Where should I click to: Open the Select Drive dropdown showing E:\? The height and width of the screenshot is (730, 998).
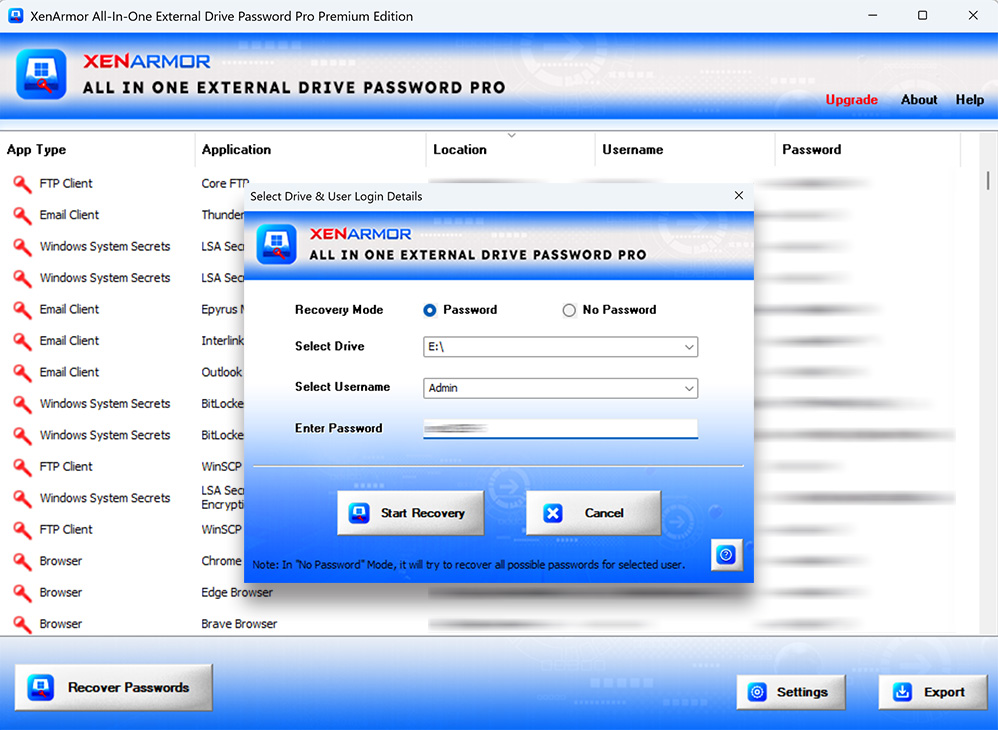tap(560, 347)
